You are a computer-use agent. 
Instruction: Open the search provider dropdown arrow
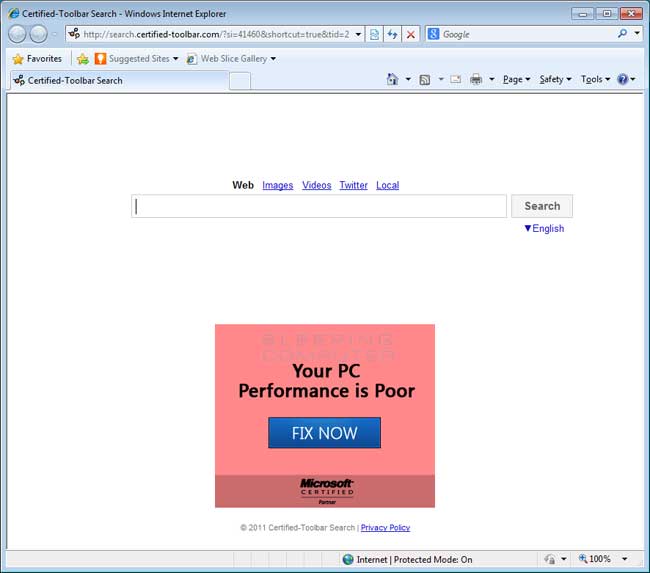pos(637,33)
